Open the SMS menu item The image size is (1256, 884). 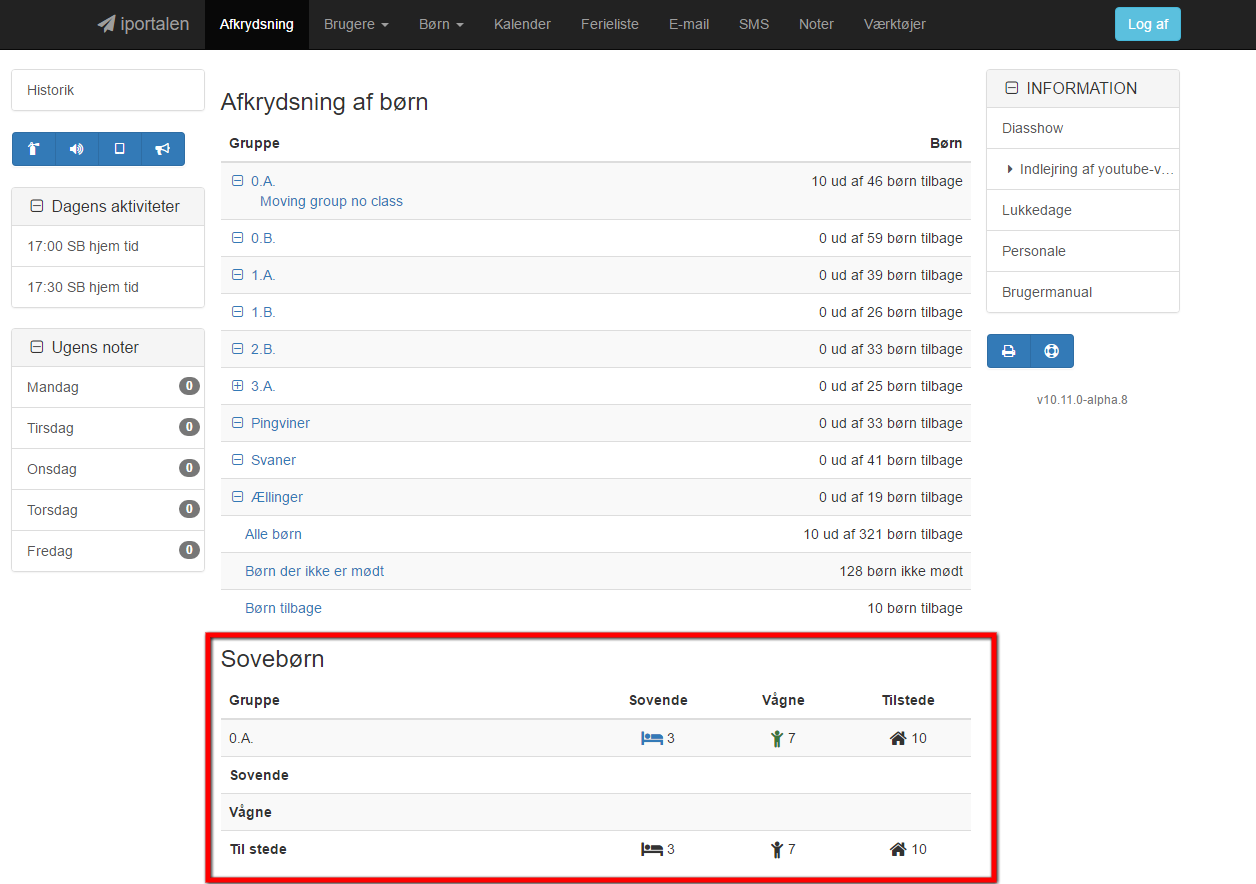754,24
